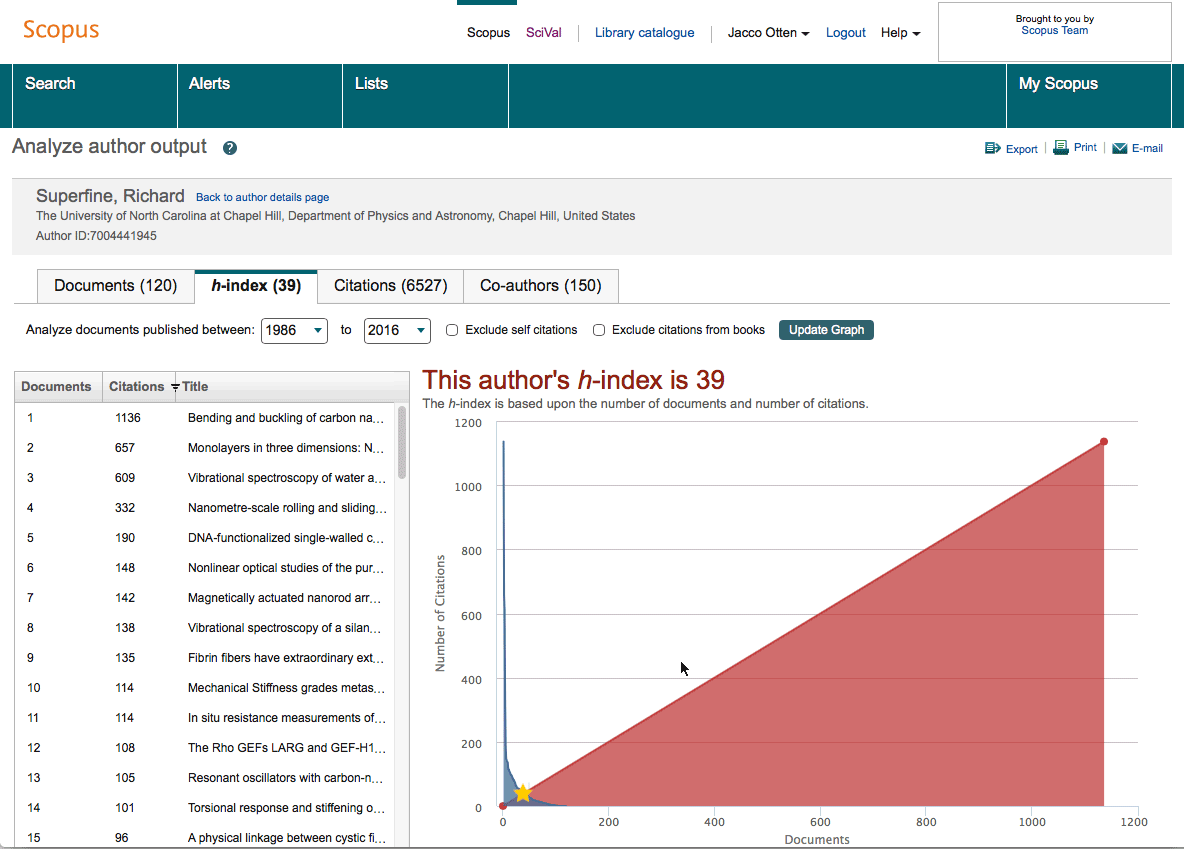
Task: Toggle Exclude citations from books checkbox
Action: click(599, 330)
